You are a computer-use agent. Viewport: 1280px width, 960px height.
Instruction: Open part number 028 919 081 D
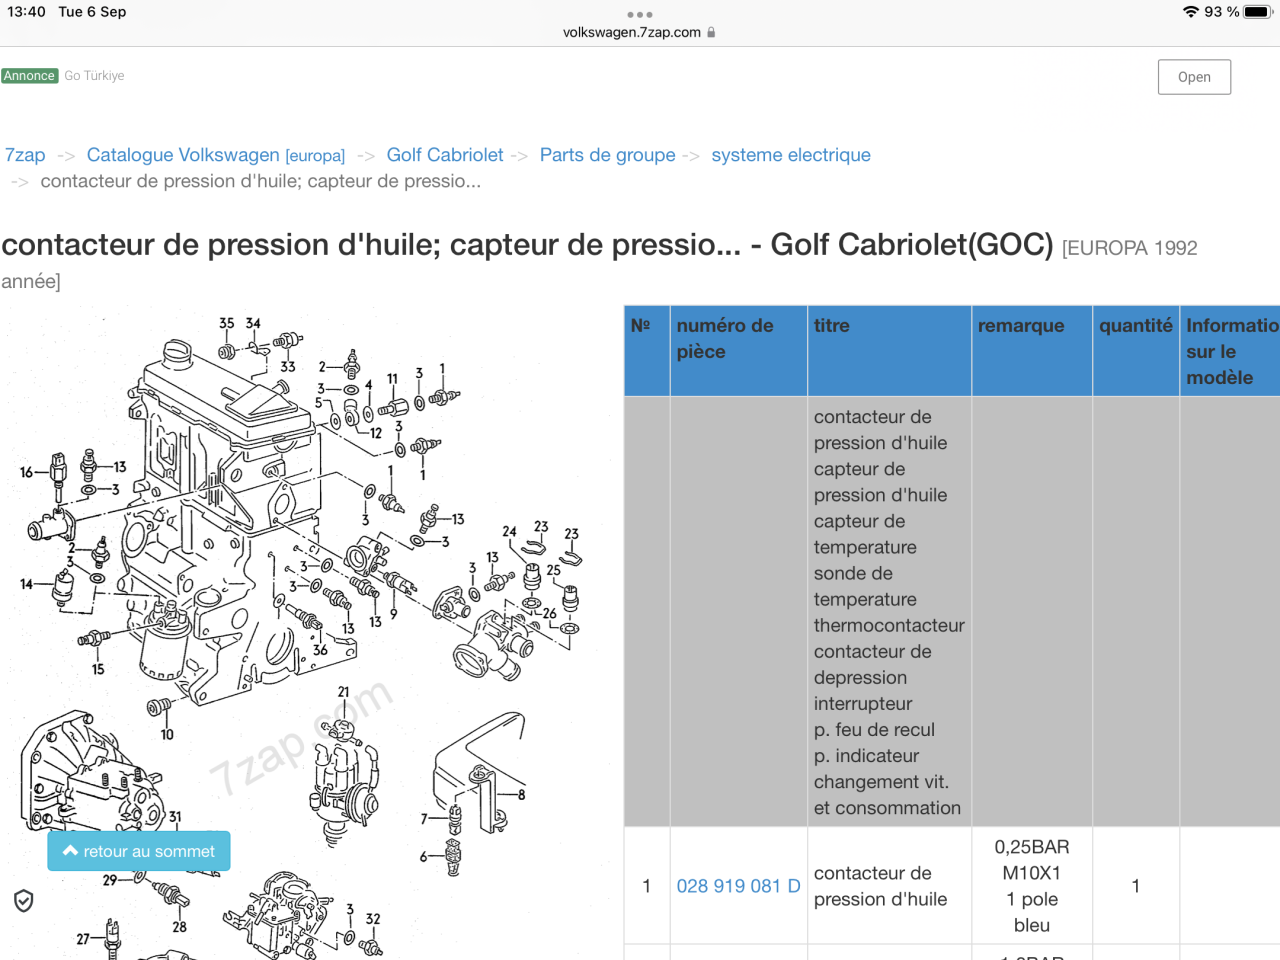click(738, 886)
